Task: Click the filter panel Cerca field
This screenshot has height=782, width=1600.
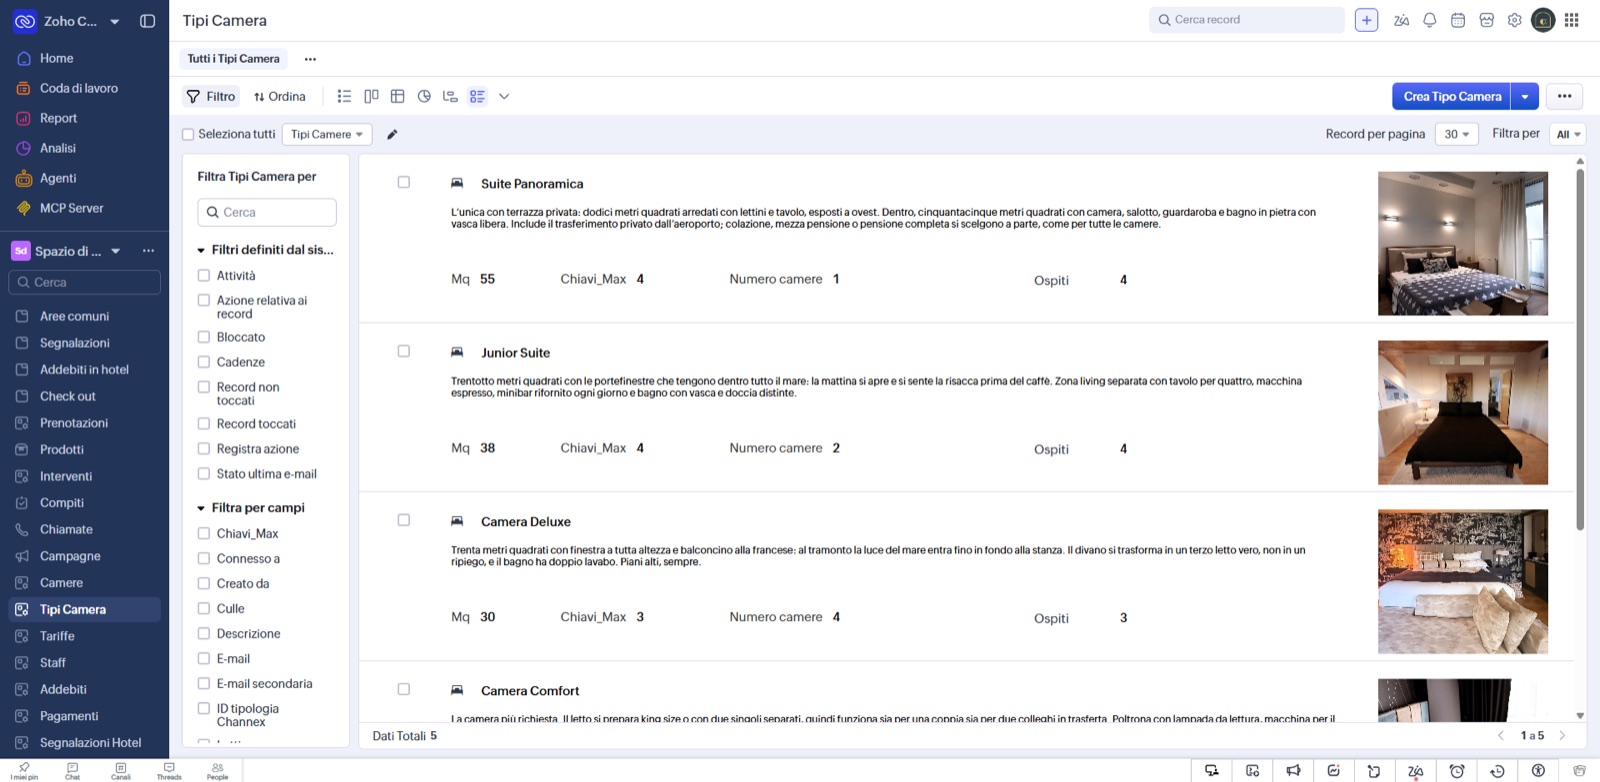Action: click(x=267, y=212)
